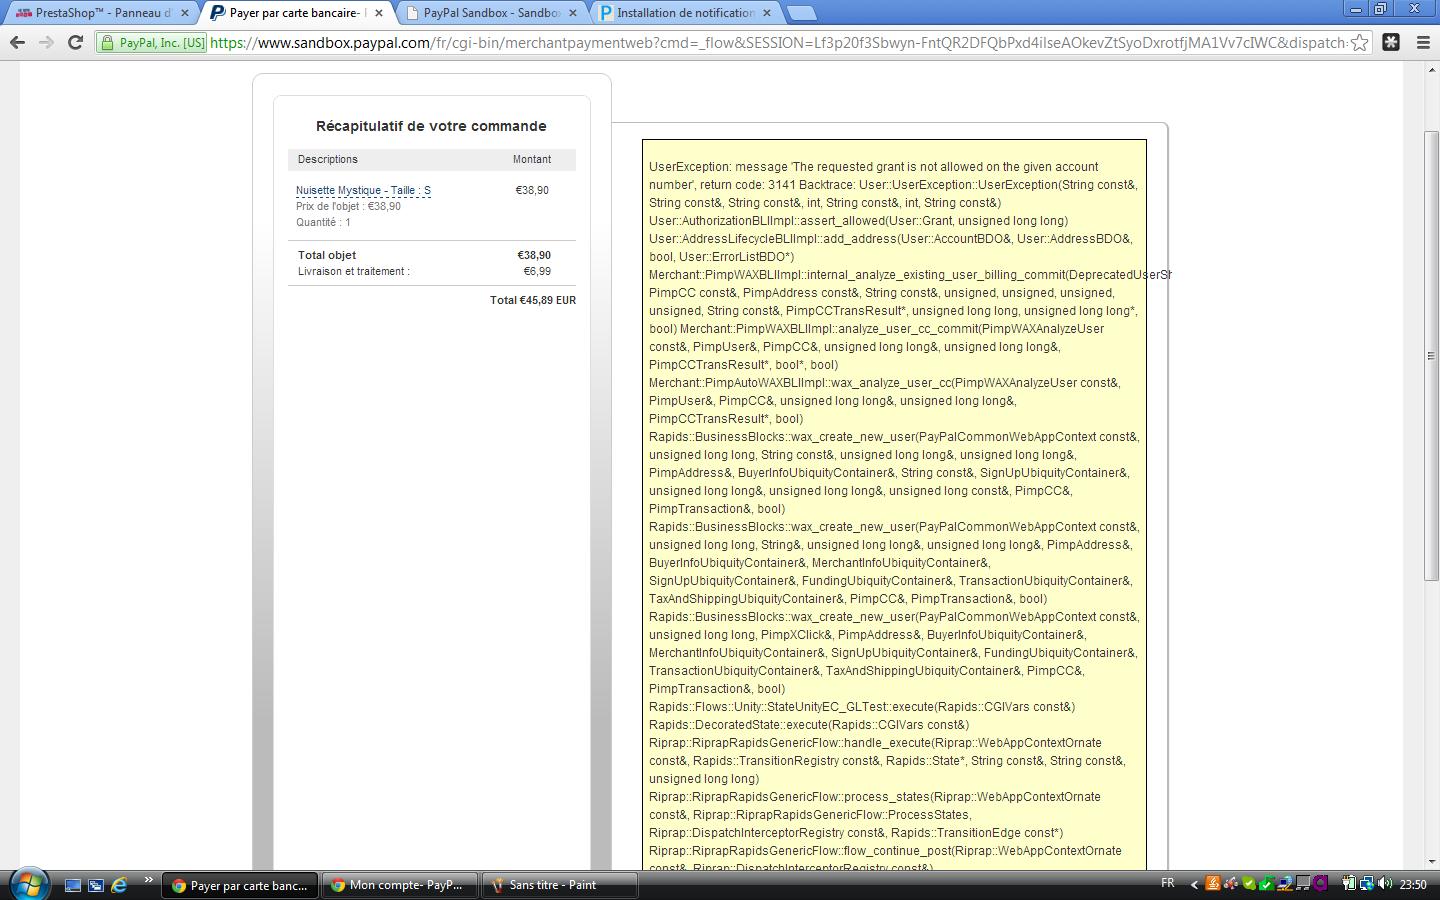Open the Nuisette Mystique - Taille : S link
The width and height of the screenshot is (1440, 900).
(x=363, y=190)
